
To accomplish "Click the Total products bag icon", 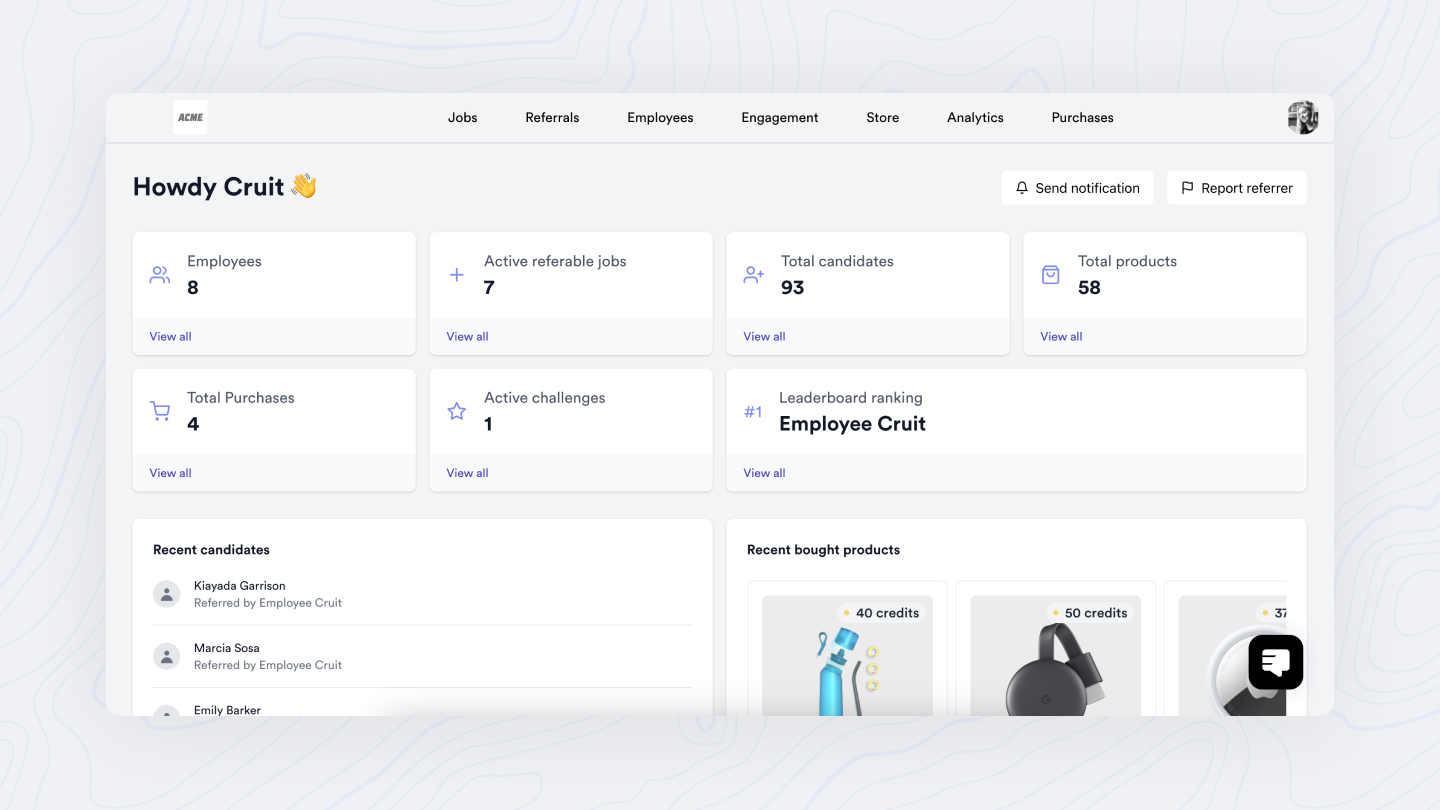I will tap(1050, 275).
